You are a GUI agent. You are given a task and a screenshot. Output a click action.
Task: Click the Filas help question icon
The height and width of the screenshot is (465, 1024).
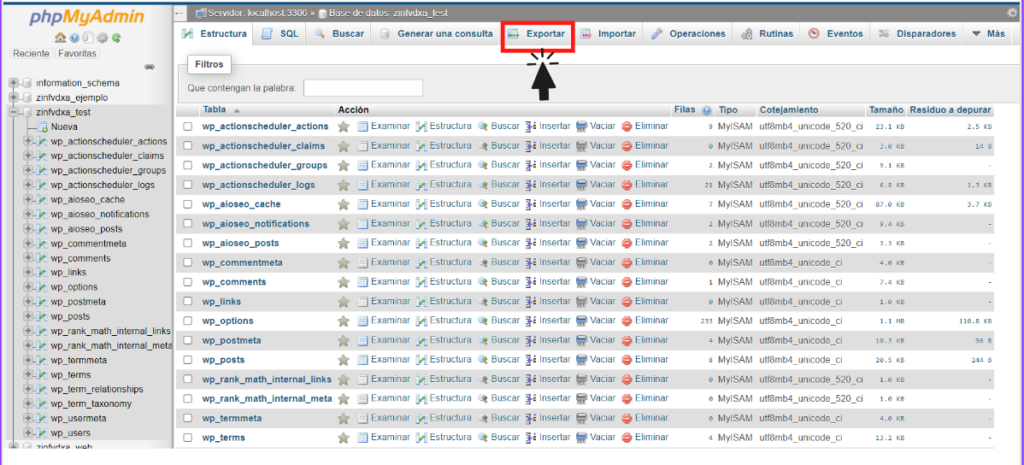707,110
